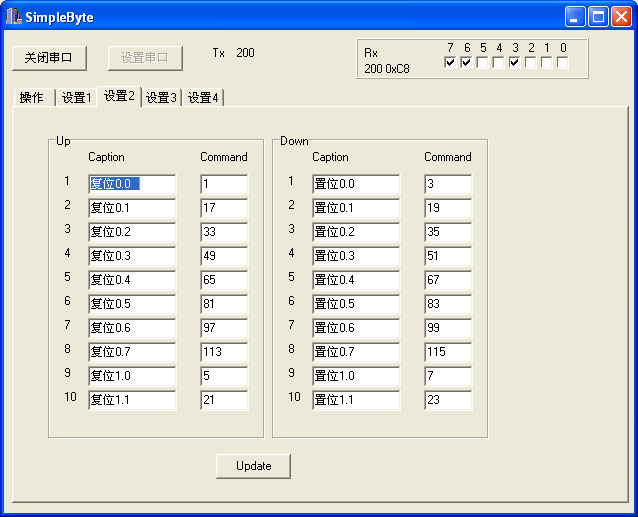Image resolution: width=638 pixels, height=517 pixels.
Task: Click Down command field with value 83
Action: (x=448, y=304)
